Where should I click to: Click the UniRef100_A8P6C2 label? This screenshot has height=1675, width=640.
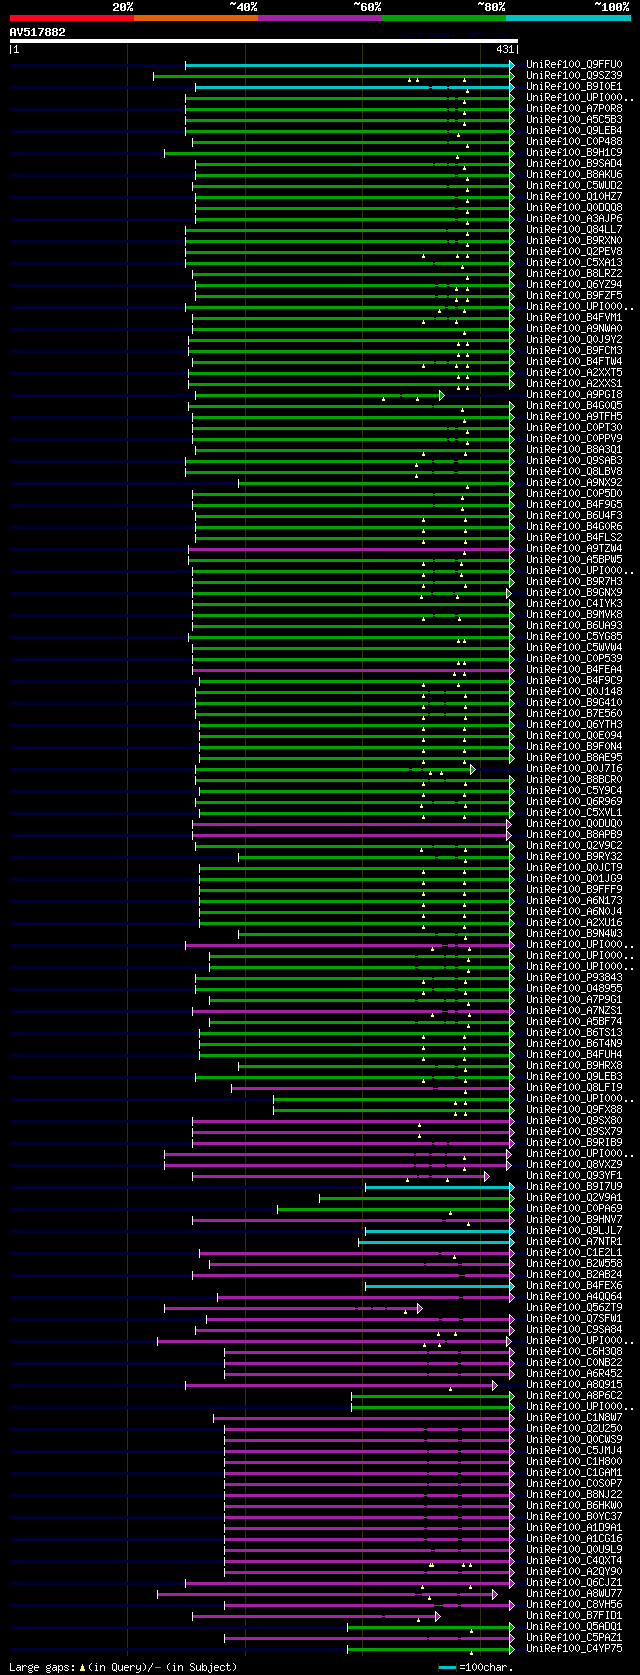point(574,1396)
